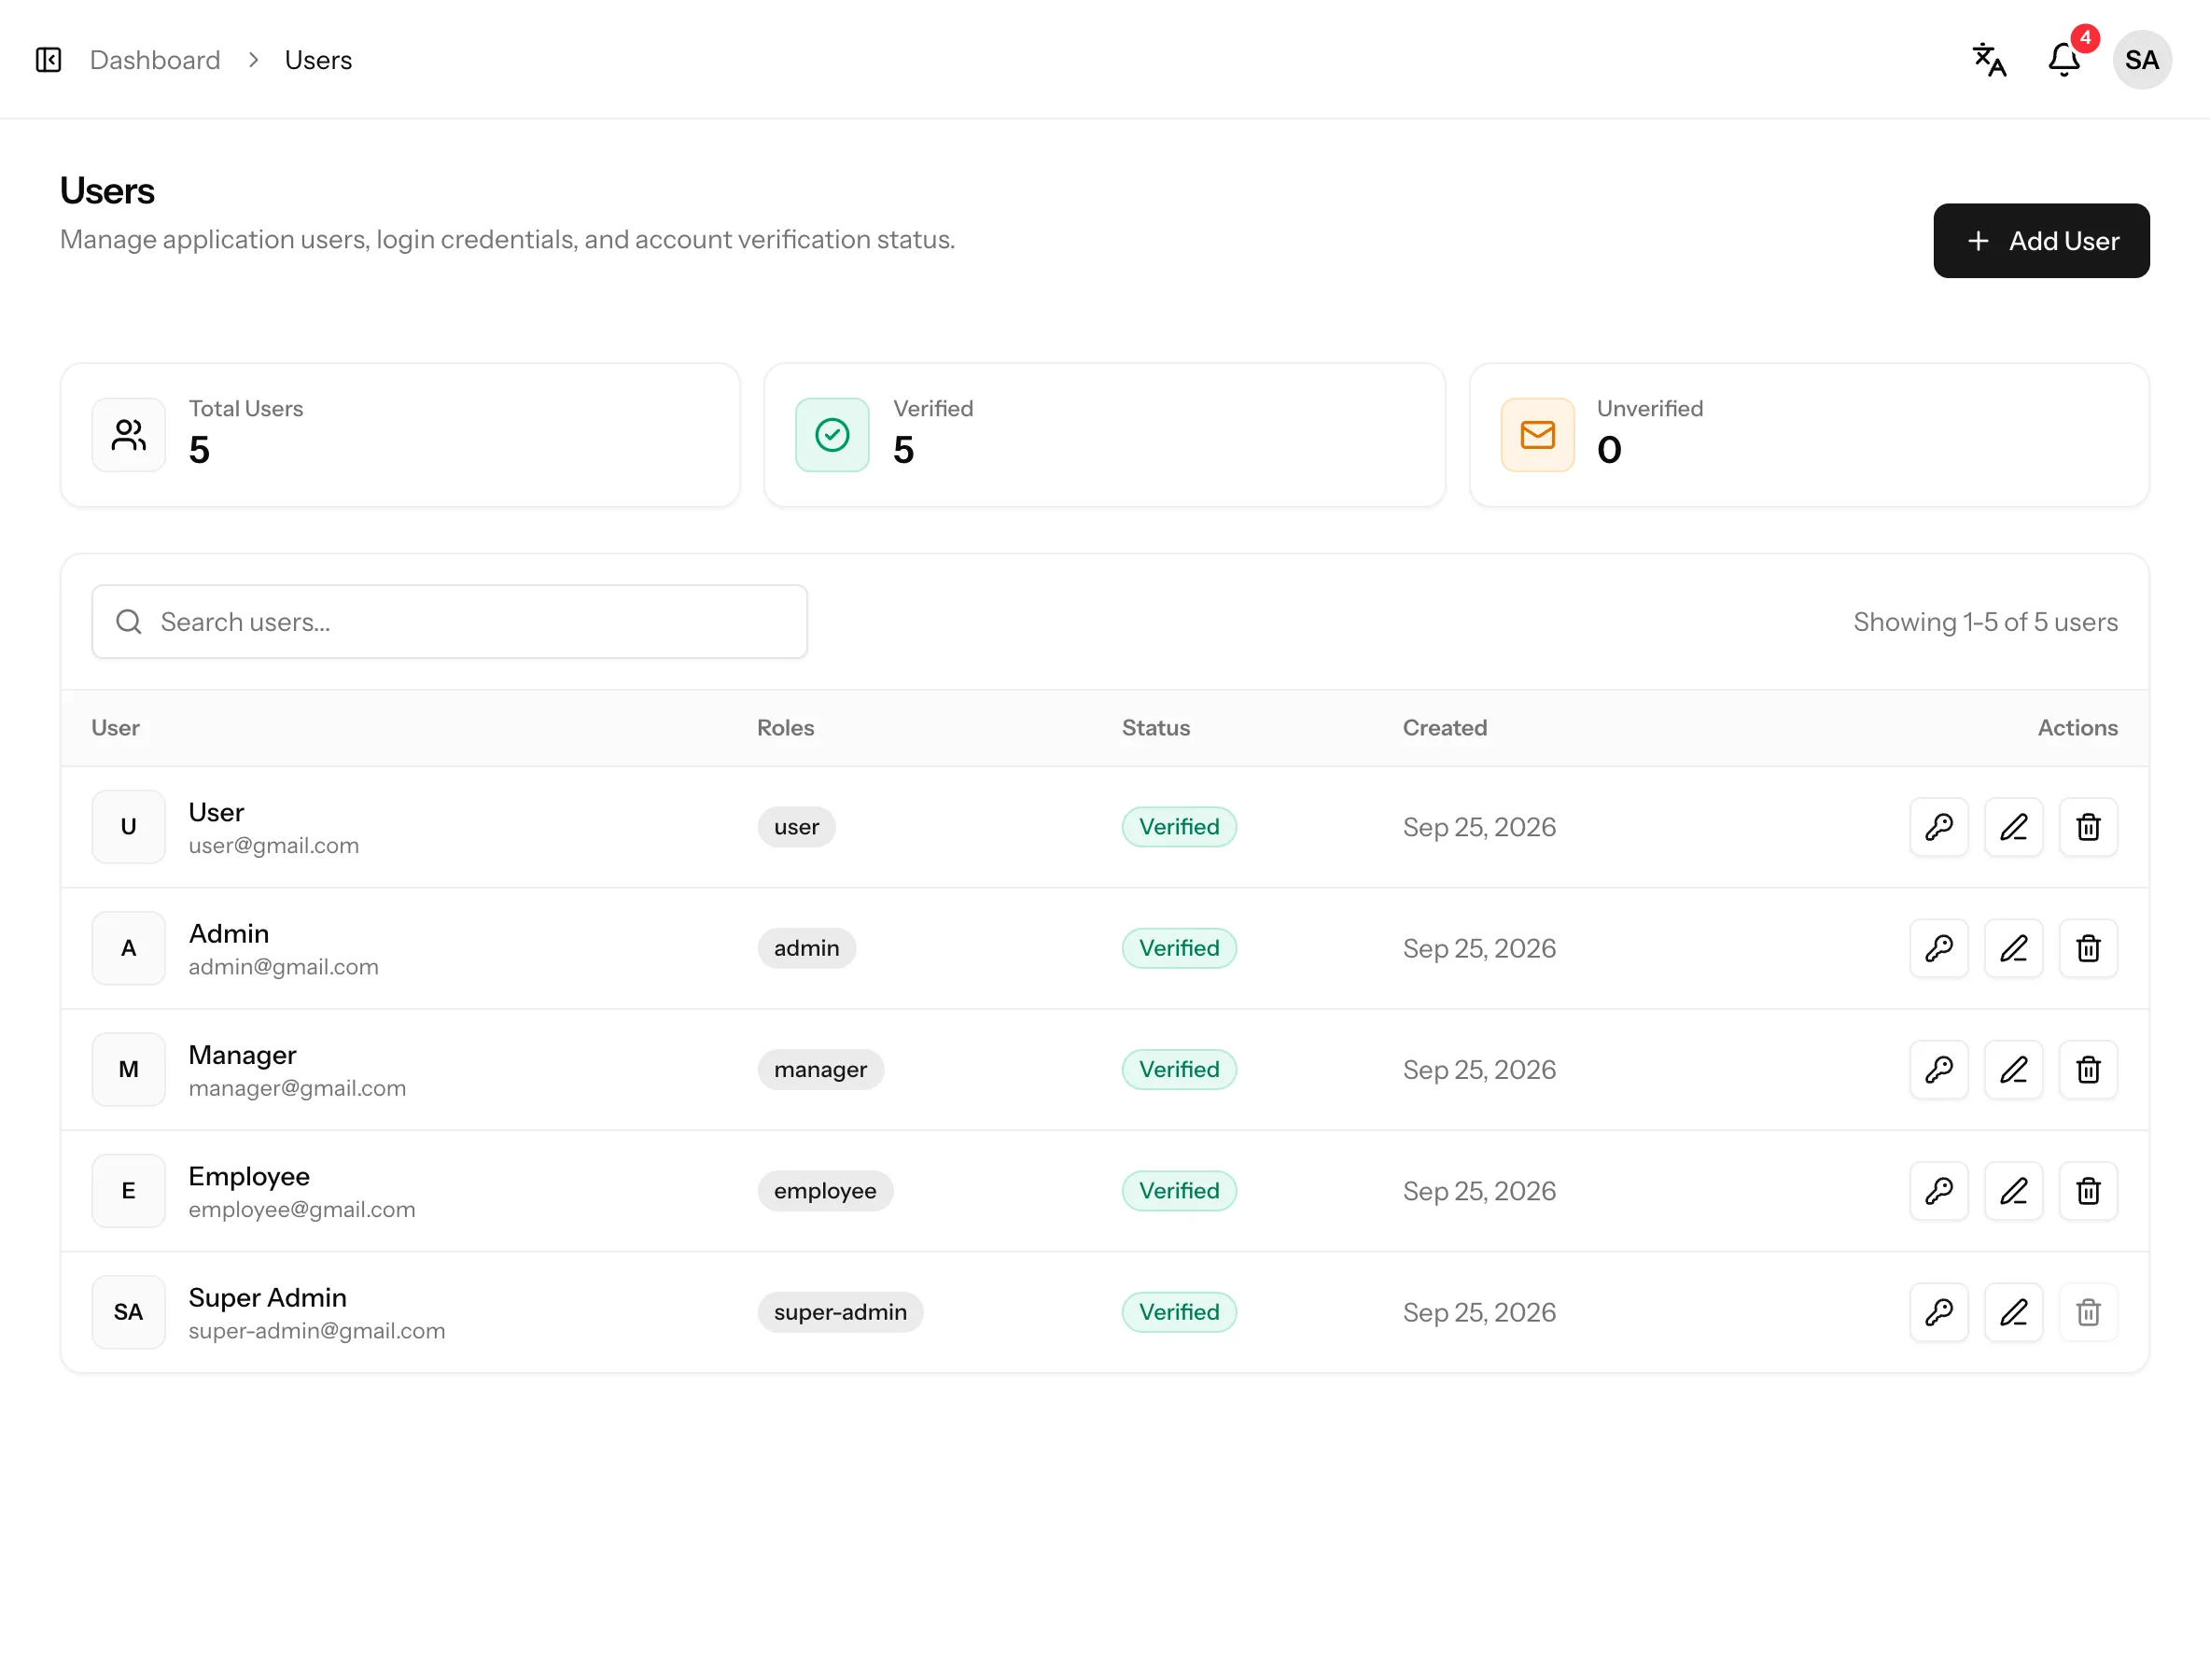Click the Total Users label

246,409
